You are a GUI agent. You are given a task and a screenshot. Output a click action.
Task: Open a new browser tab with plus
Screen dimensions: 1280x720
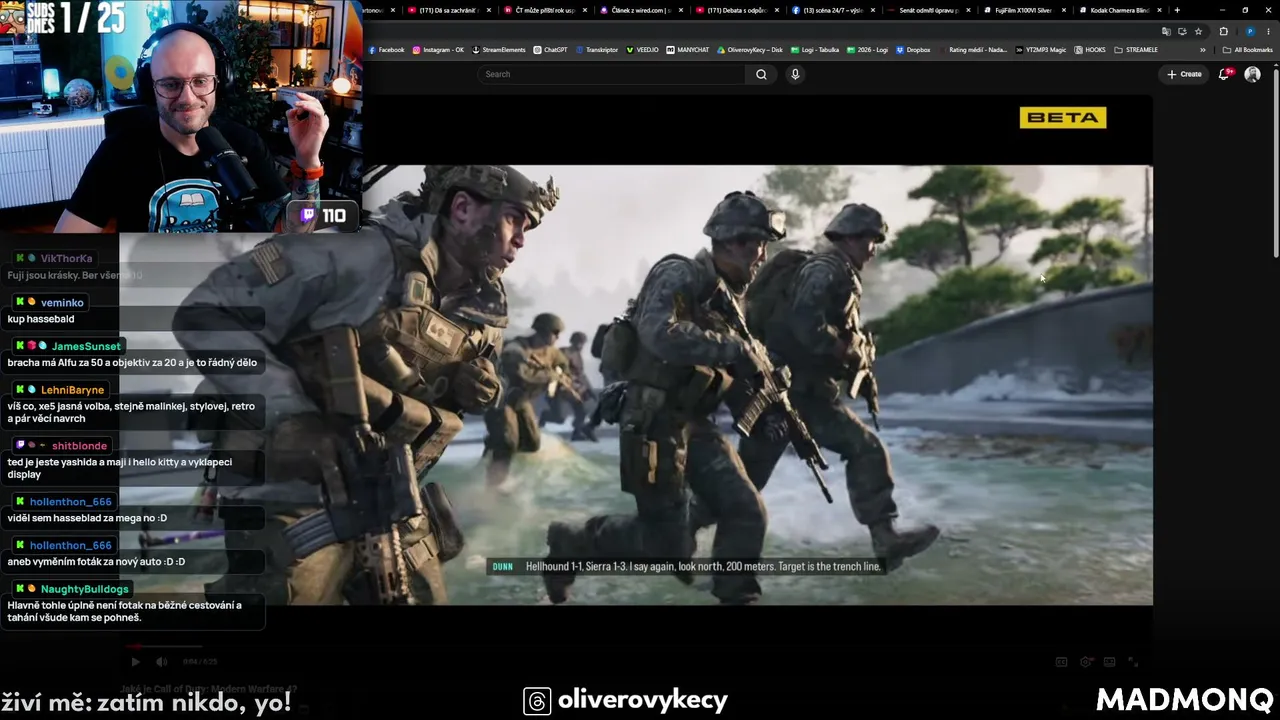[1177, 10]
